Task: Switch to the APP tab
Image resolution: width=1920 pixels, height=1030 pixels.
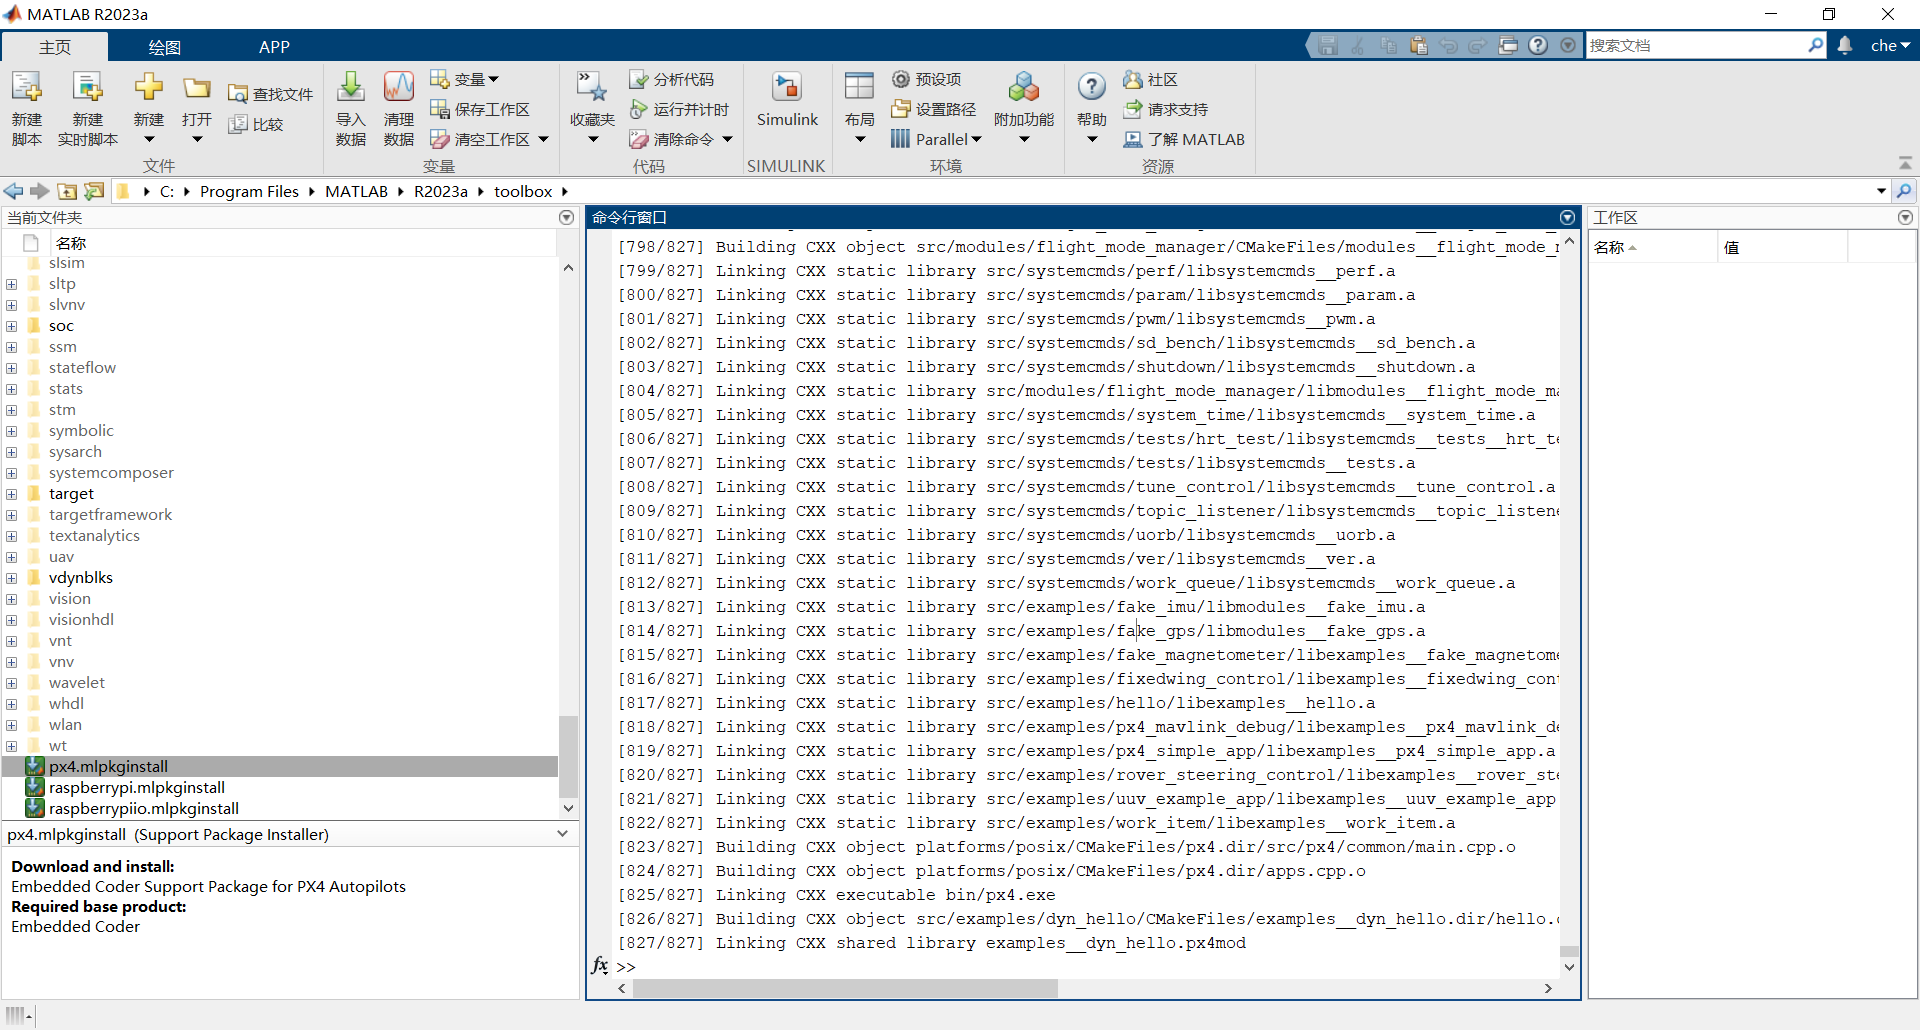Action: click(274, 47)
